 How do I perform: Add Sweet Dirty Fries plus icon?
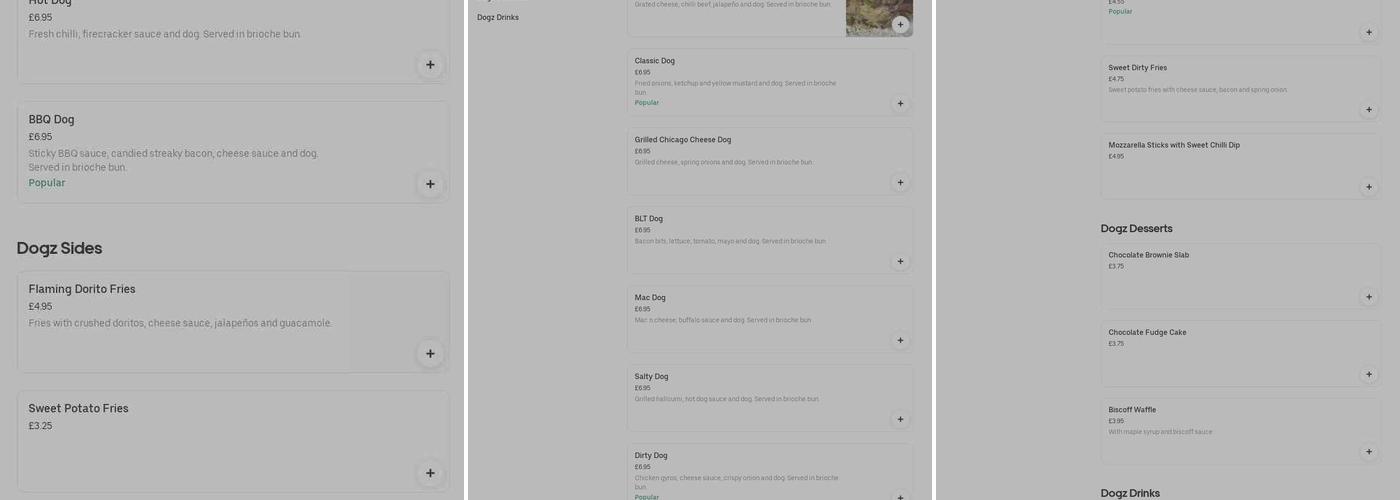coord(1368,110)
